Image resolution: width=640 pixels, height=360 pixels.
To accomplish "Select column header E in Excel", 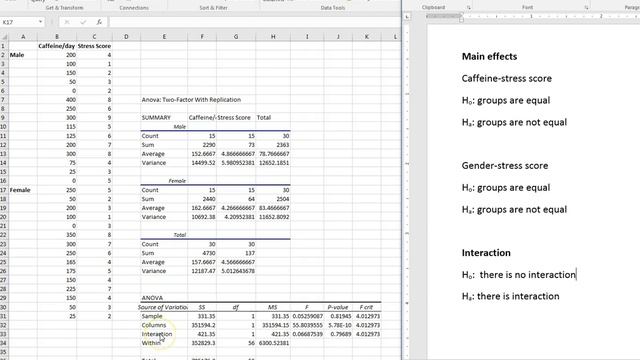I will coord(164,37).
